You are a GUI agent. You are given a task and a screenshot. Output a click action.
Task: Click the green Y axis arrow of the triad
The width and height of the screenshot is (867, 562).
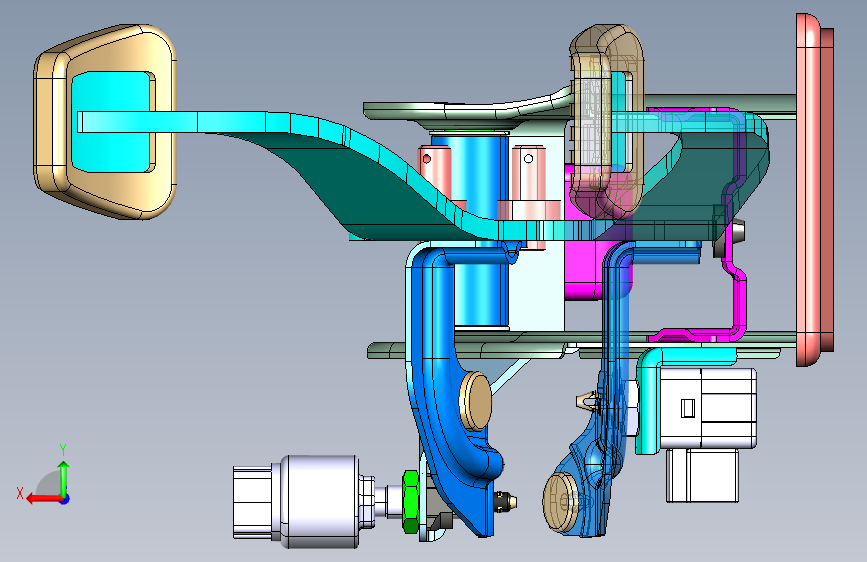point(64,477)
